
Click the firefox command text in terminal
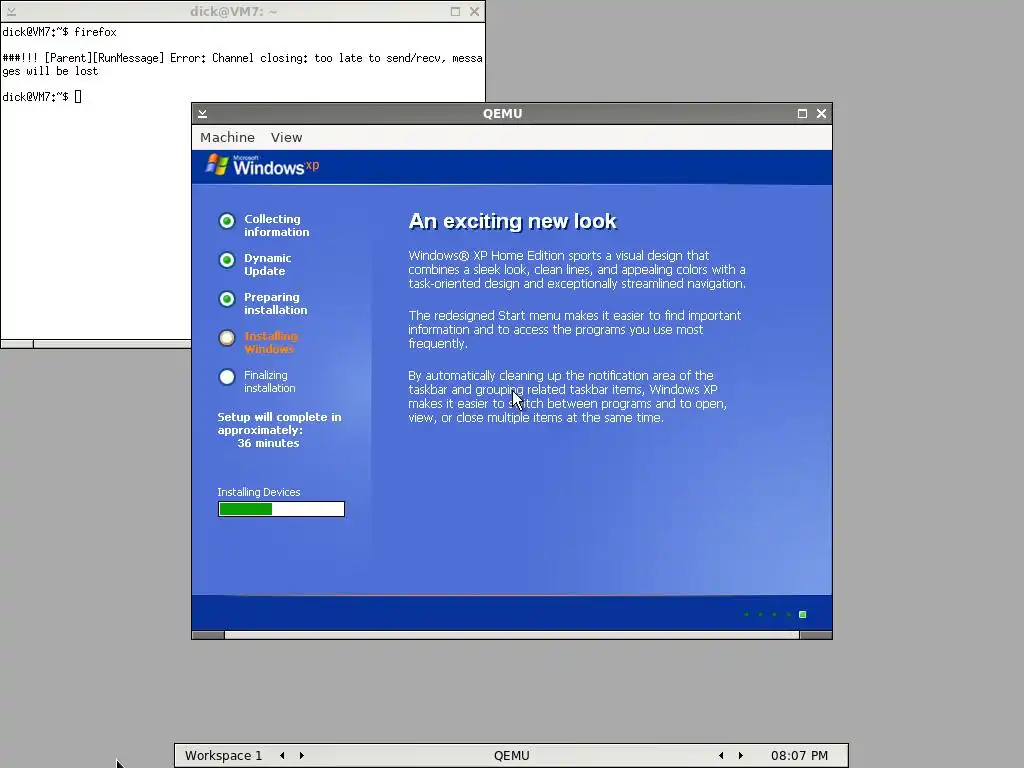coord(95,32)
